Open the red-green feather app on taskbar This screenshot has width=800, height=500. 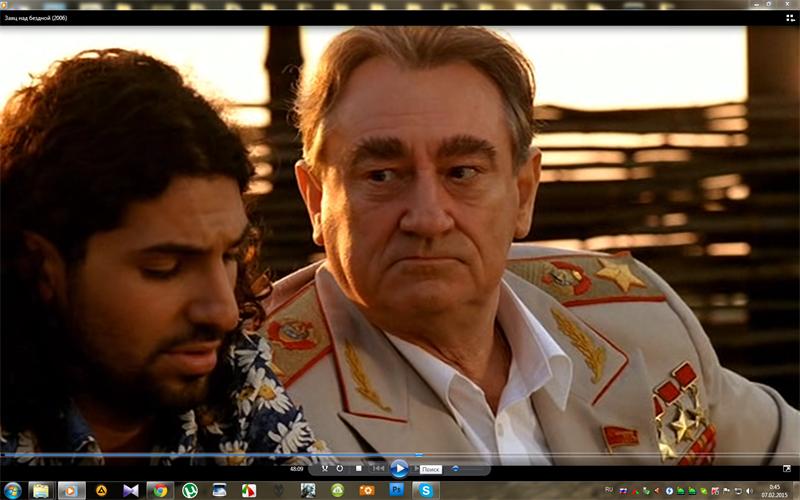(249, 490)
